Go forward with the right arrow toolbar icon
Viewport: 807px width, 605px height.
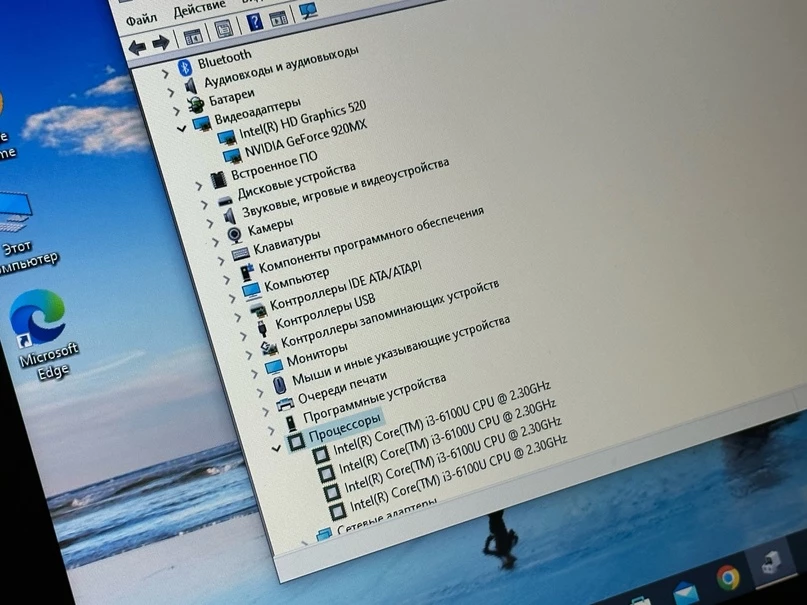pos(161,43)
